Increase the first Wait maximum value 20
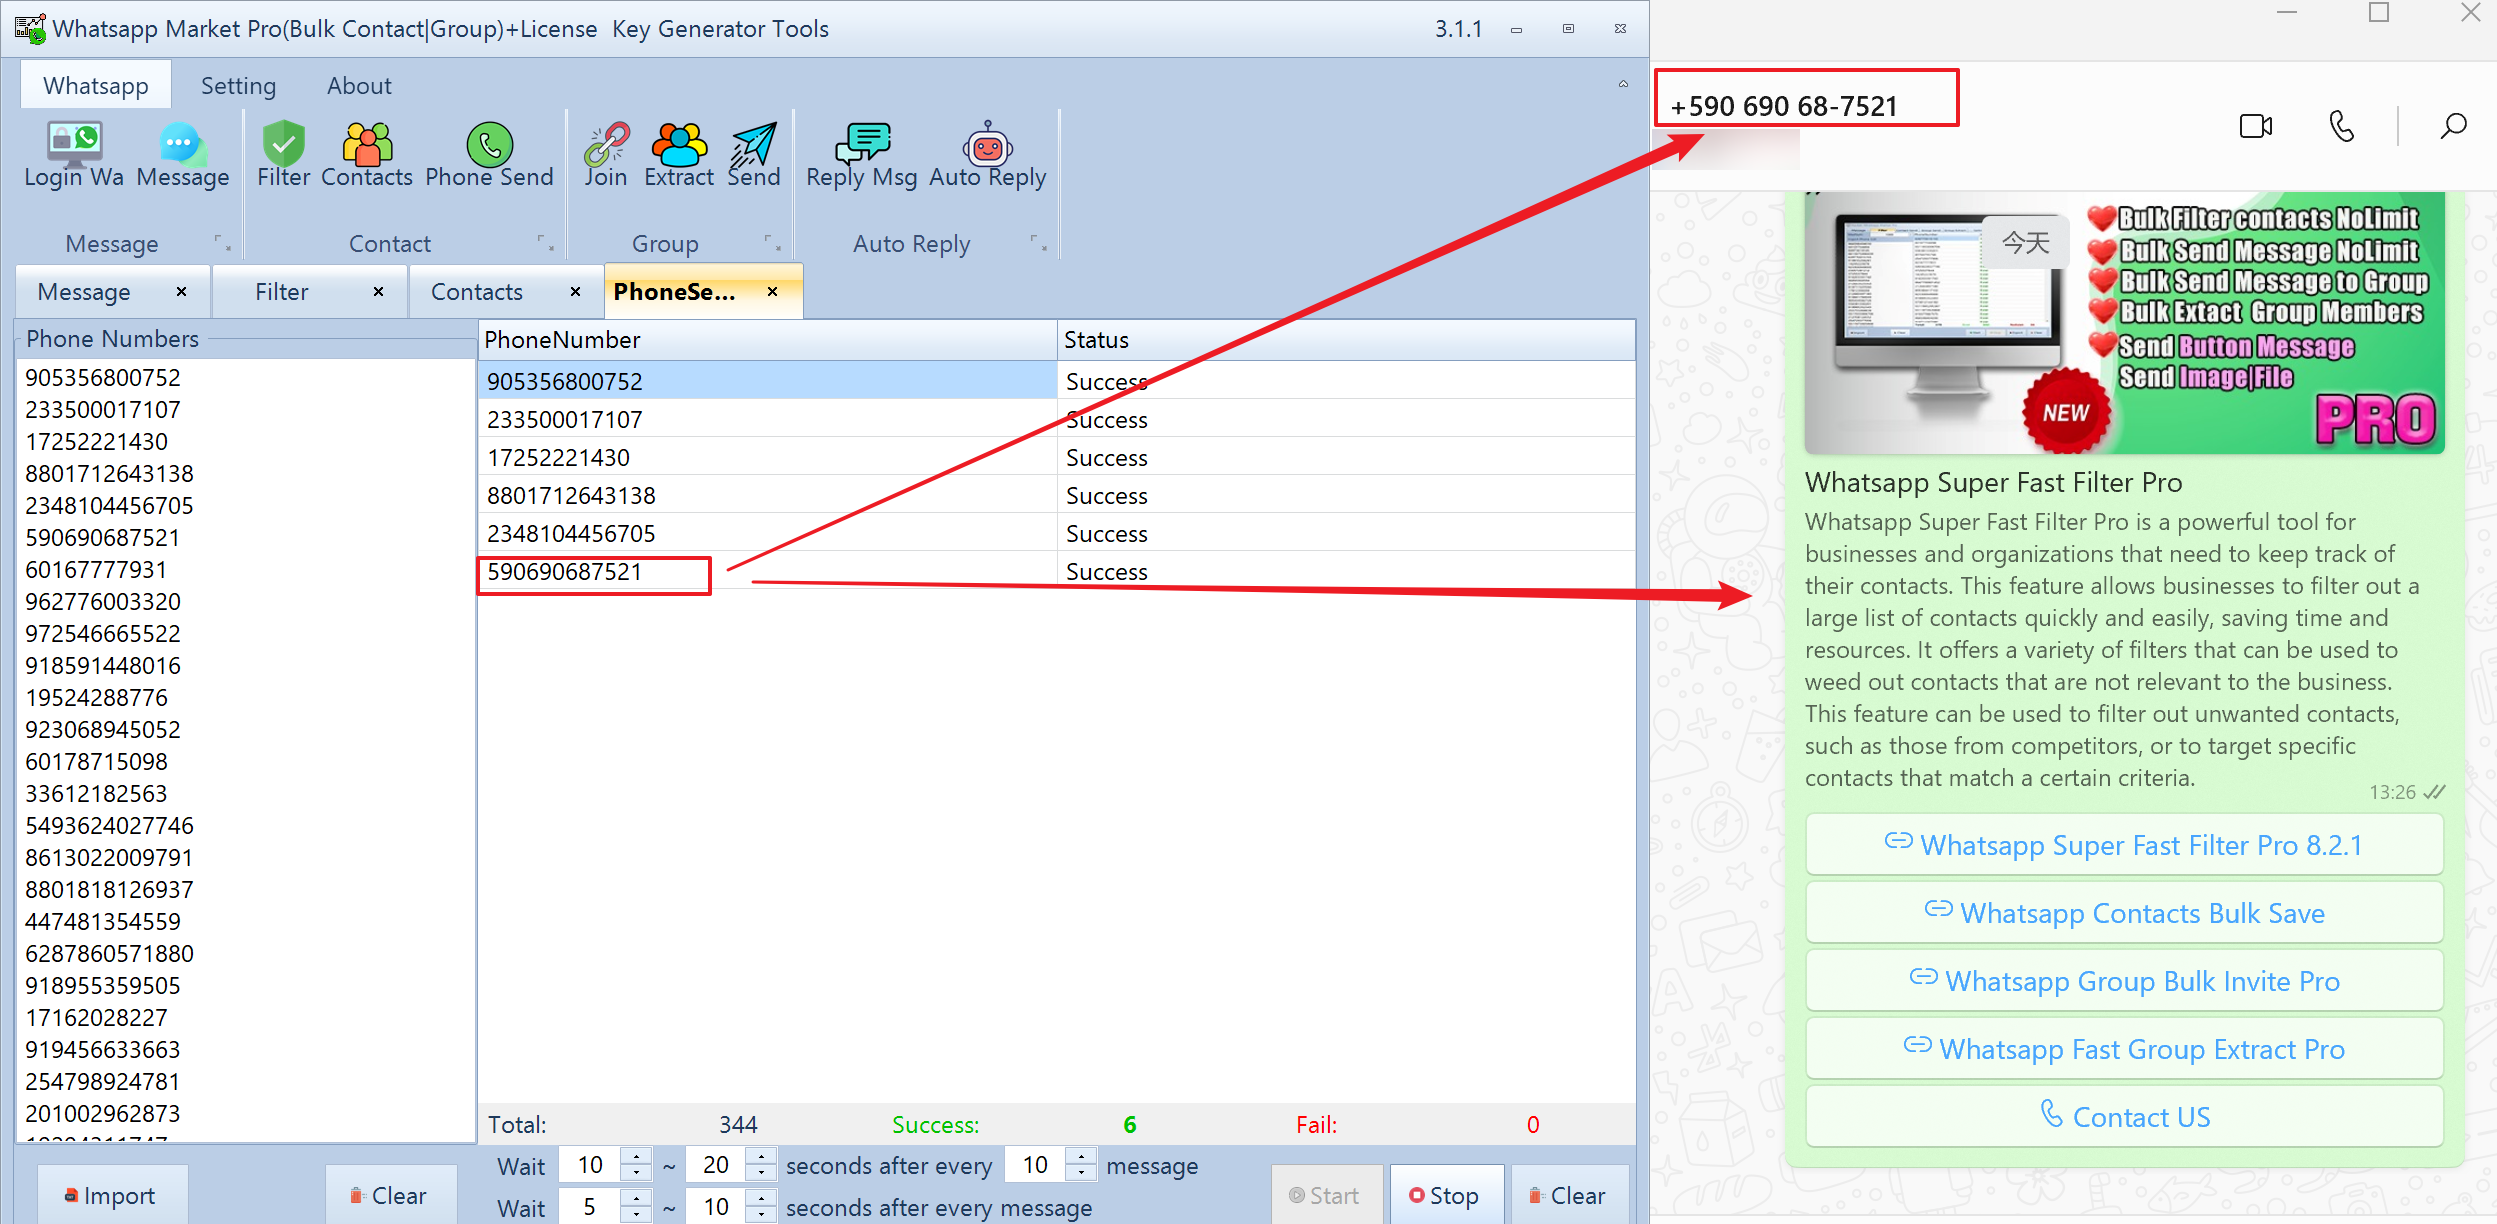2497x1224 pixels. coord(761,1156)
